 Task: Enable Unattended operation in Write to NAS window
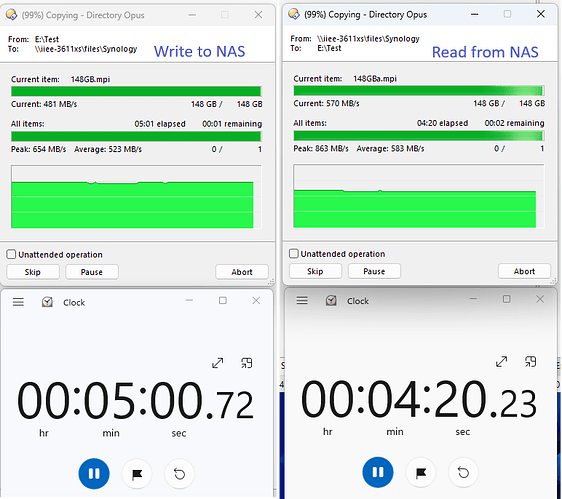pyautogui.click(x=11, y=254)
